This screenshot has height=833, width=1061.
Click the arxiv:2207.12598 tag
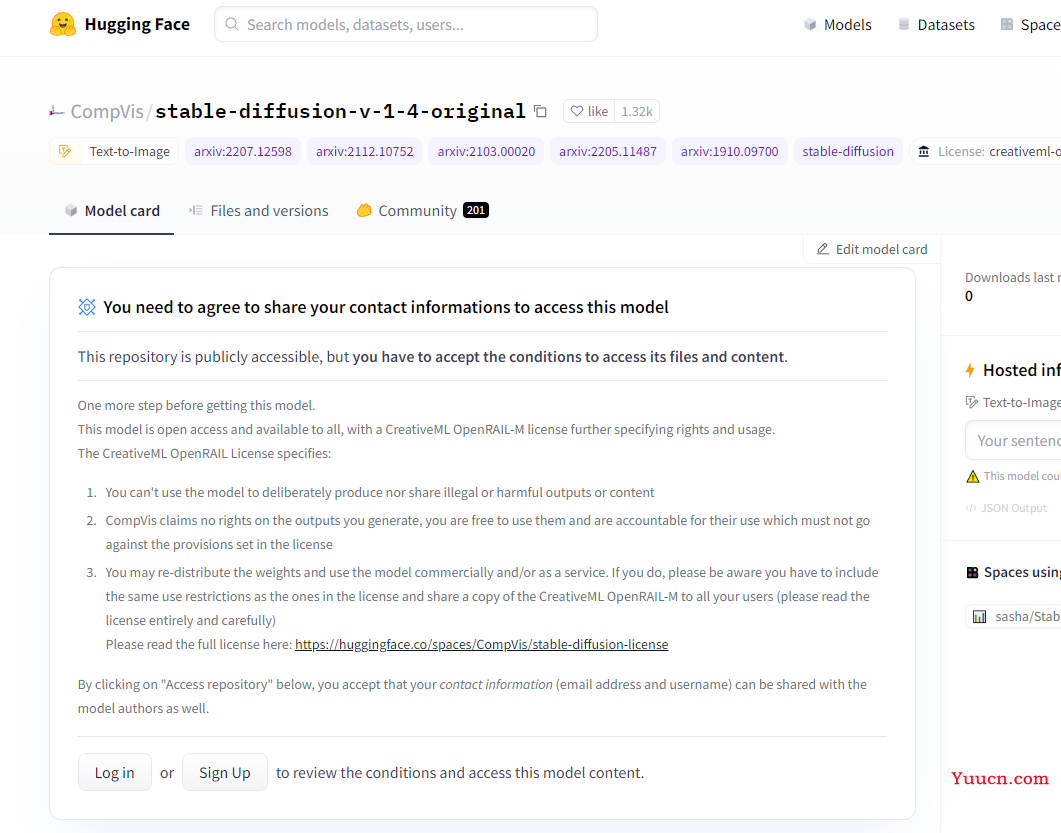(x=243, y=152)
